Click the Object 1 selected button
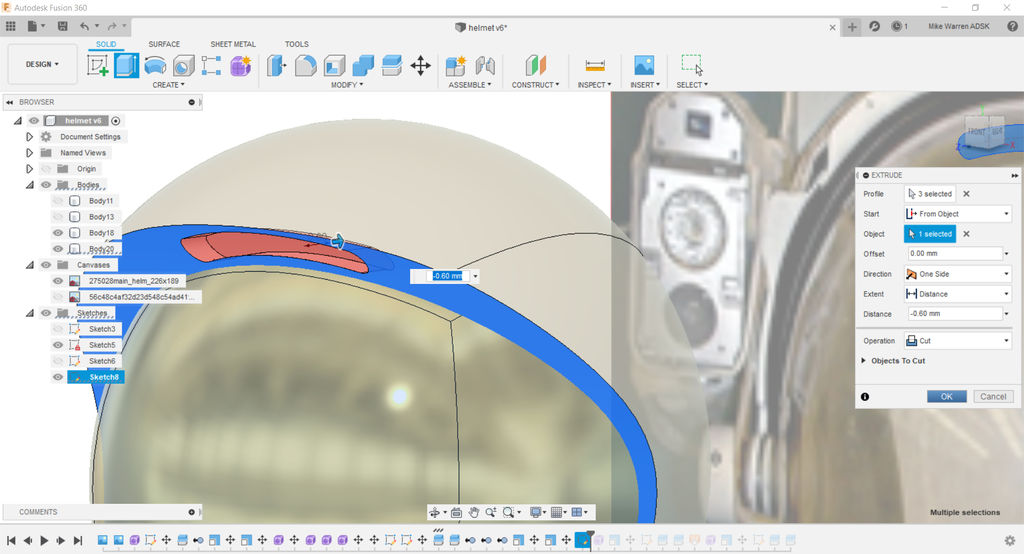Viewport: 1024px width, 554px height. point(930,234)
